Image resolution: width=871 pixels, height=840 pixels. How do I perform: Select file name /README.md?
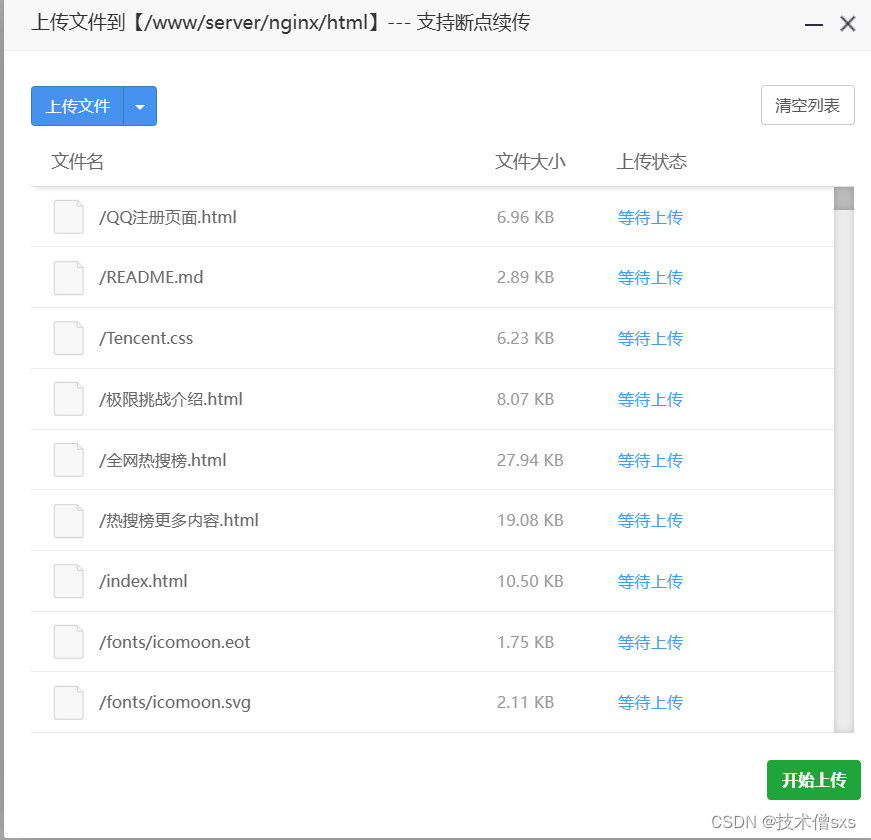click(x=151, y=277)
